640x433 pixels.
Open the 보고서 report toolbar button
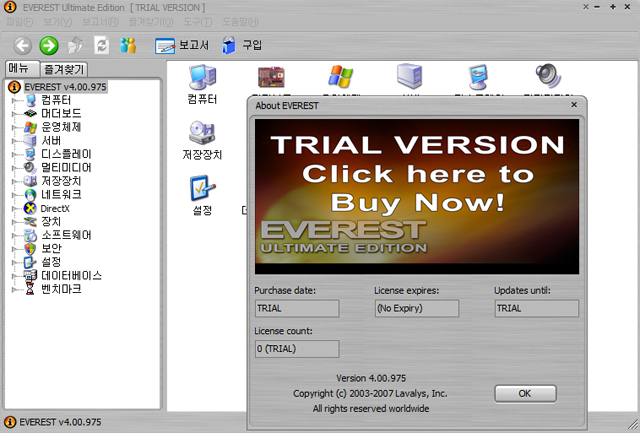(x=182, y=45)
